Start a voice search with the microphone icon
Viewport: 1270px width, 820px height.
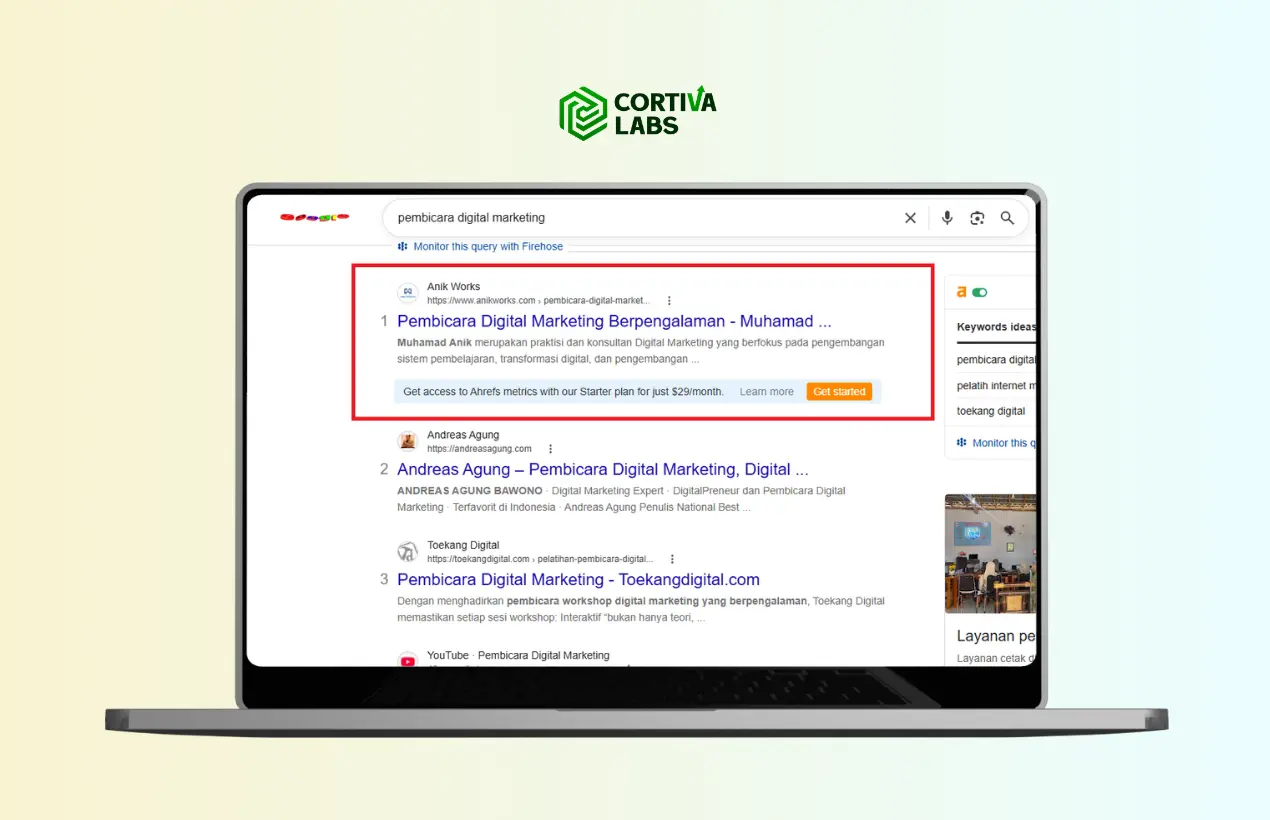(947, 218)
